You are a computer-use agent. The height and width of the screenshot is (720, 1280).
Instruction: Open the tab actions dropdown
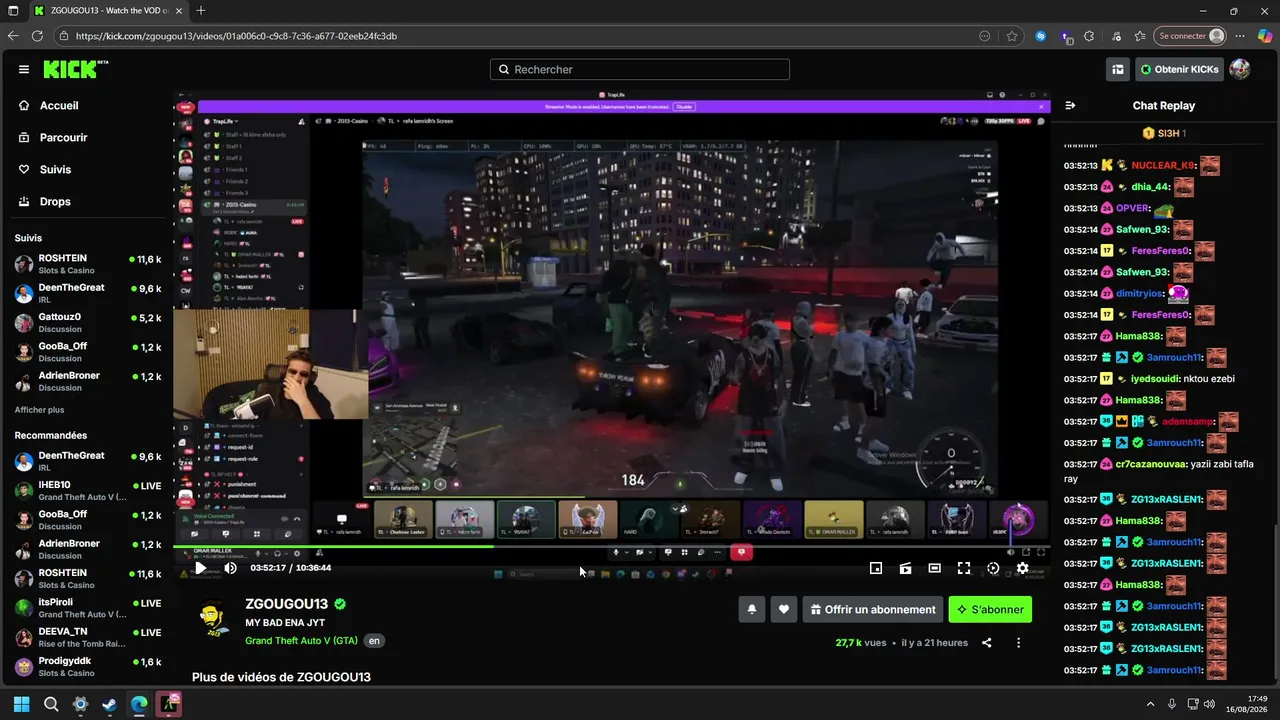12,11
